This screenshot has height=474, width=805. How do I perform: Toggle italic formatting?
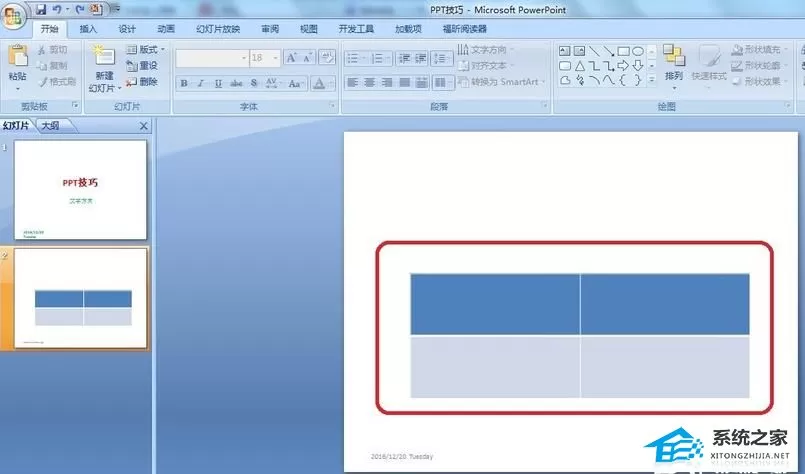pos(201,83)
